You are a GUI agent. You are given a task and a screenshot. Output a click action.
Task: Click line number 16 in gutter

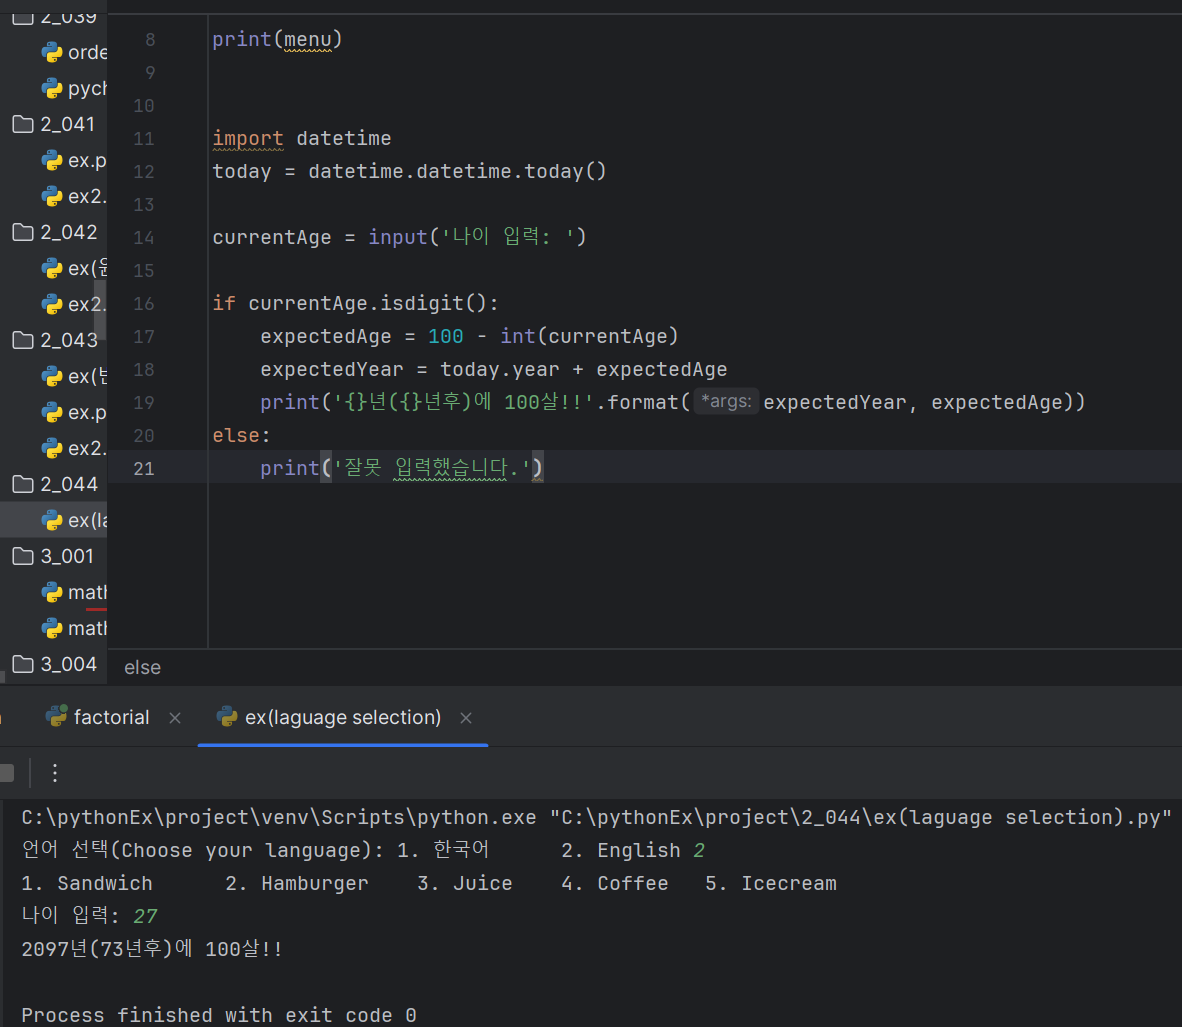pyautogui.click(x=143, y=303)
